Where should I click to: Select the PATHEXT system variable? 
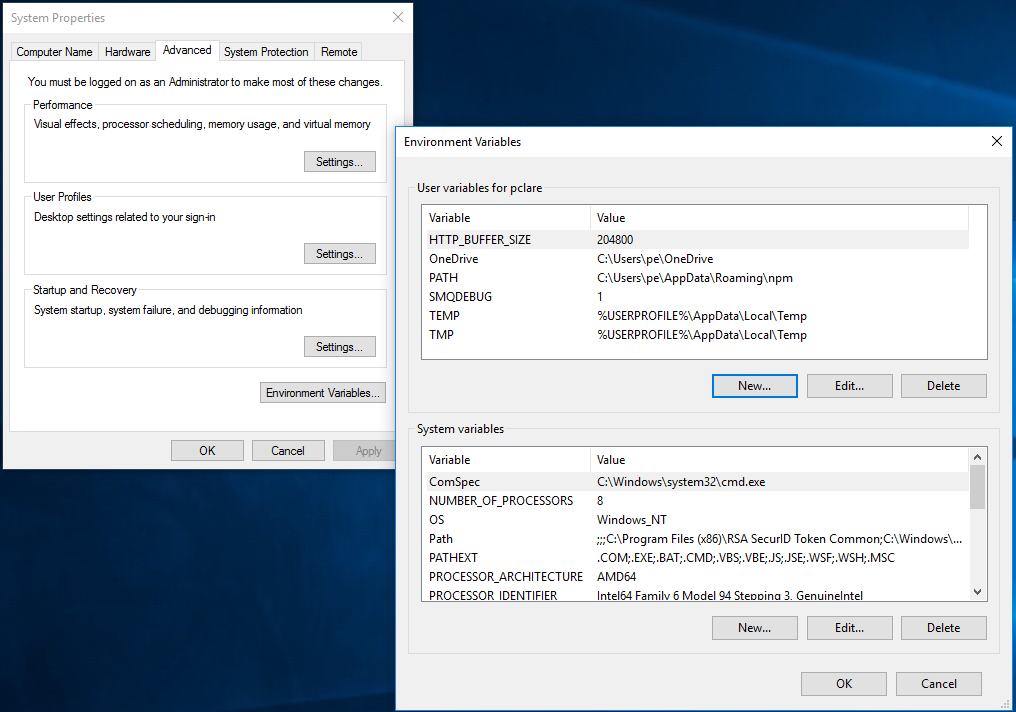click(695, 558)
